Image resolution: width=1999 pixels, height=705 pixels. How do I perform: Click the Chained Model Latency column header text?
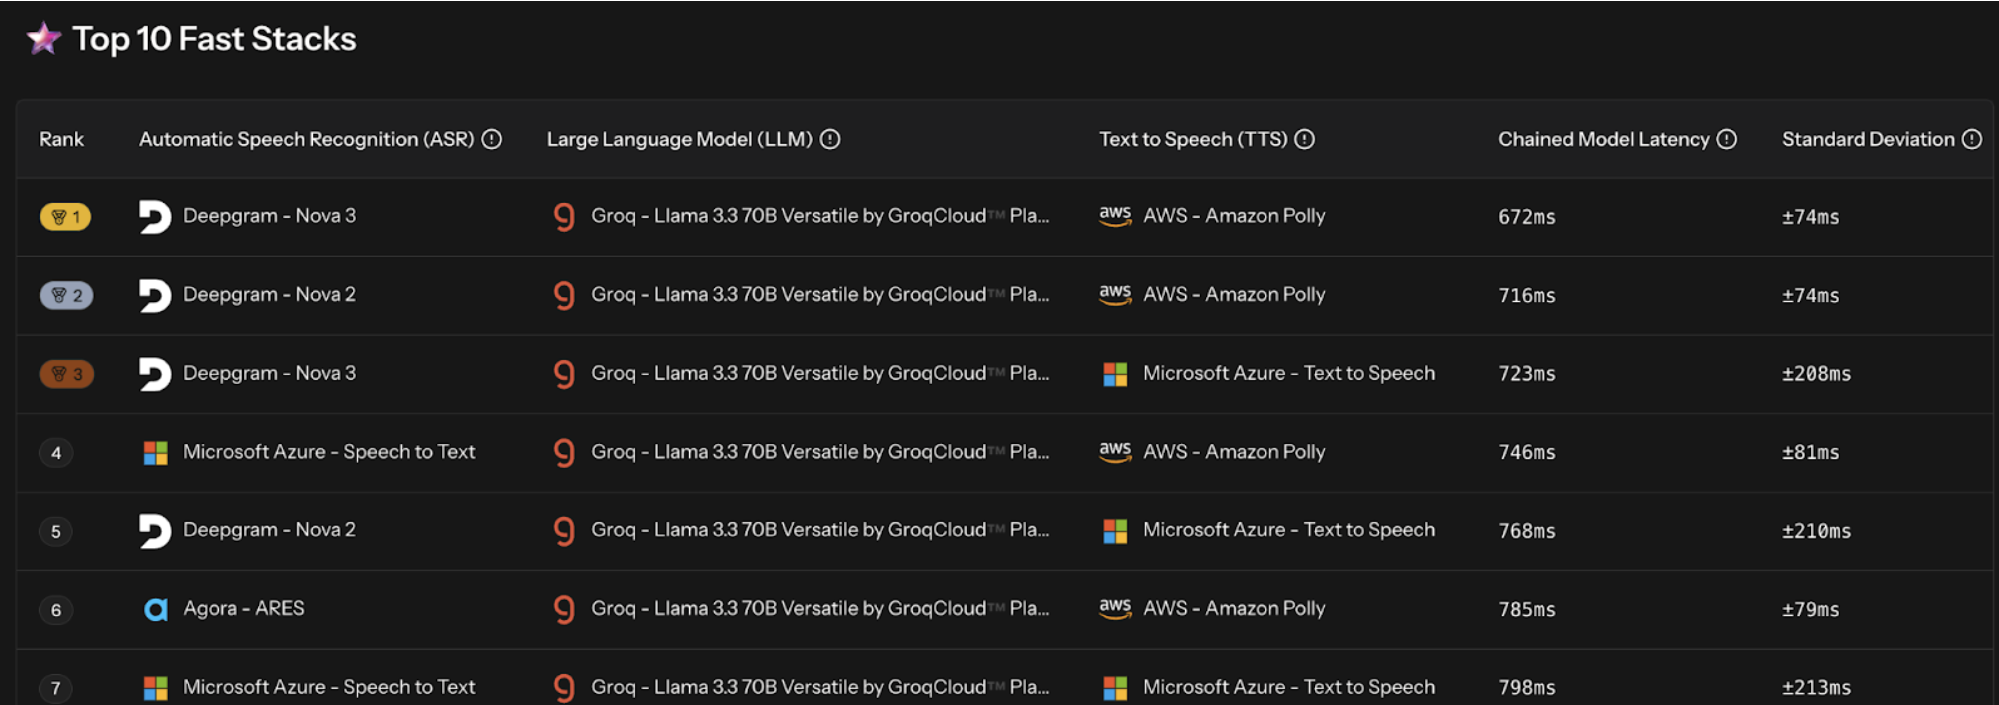coord(1603,139)
